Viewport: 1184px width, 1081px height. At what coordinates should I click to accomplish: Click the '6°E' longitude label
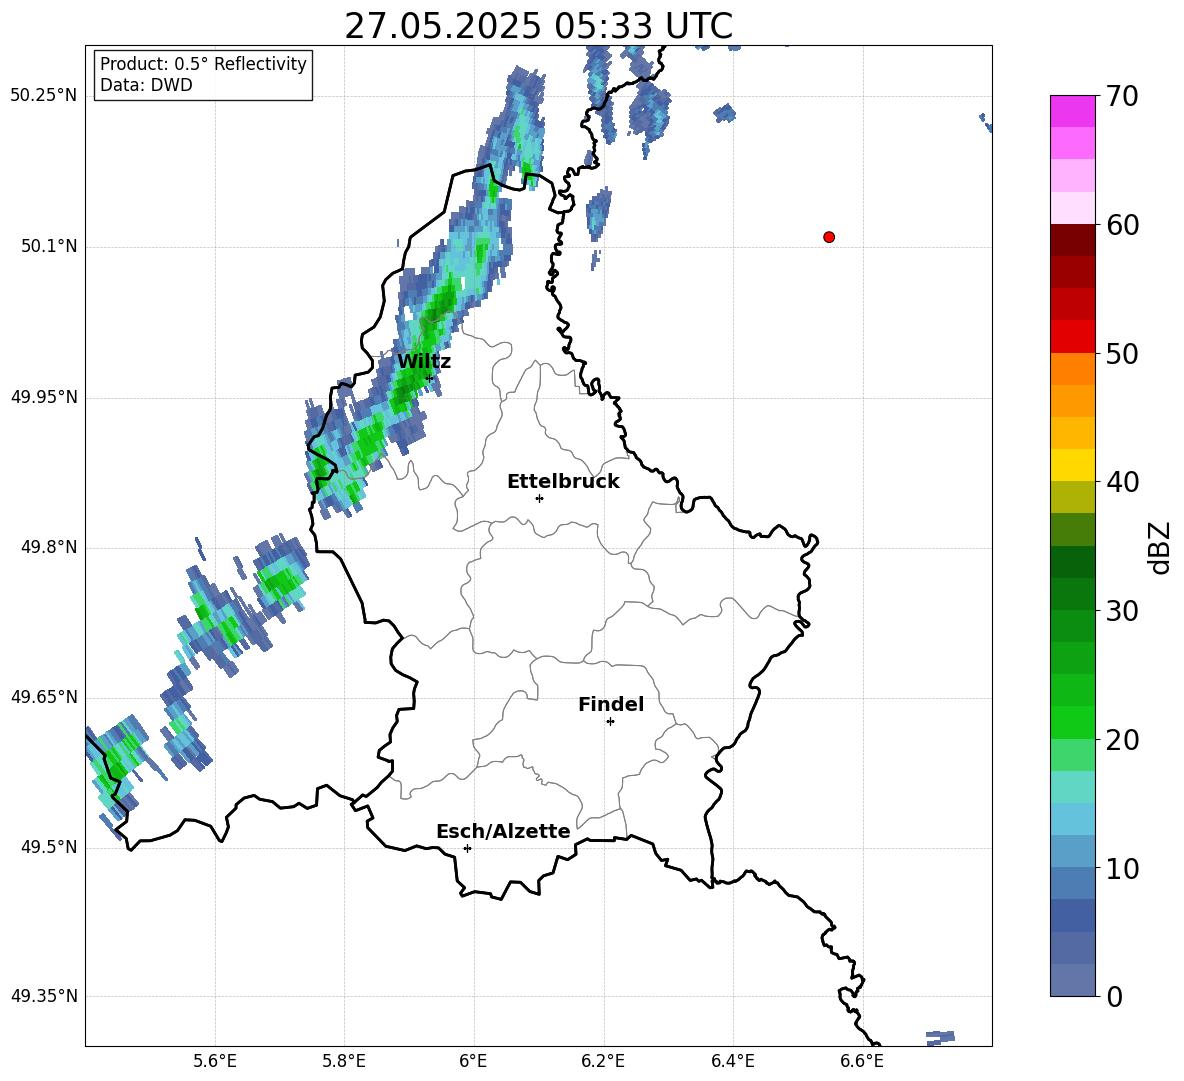click(x=473, y=1061)
